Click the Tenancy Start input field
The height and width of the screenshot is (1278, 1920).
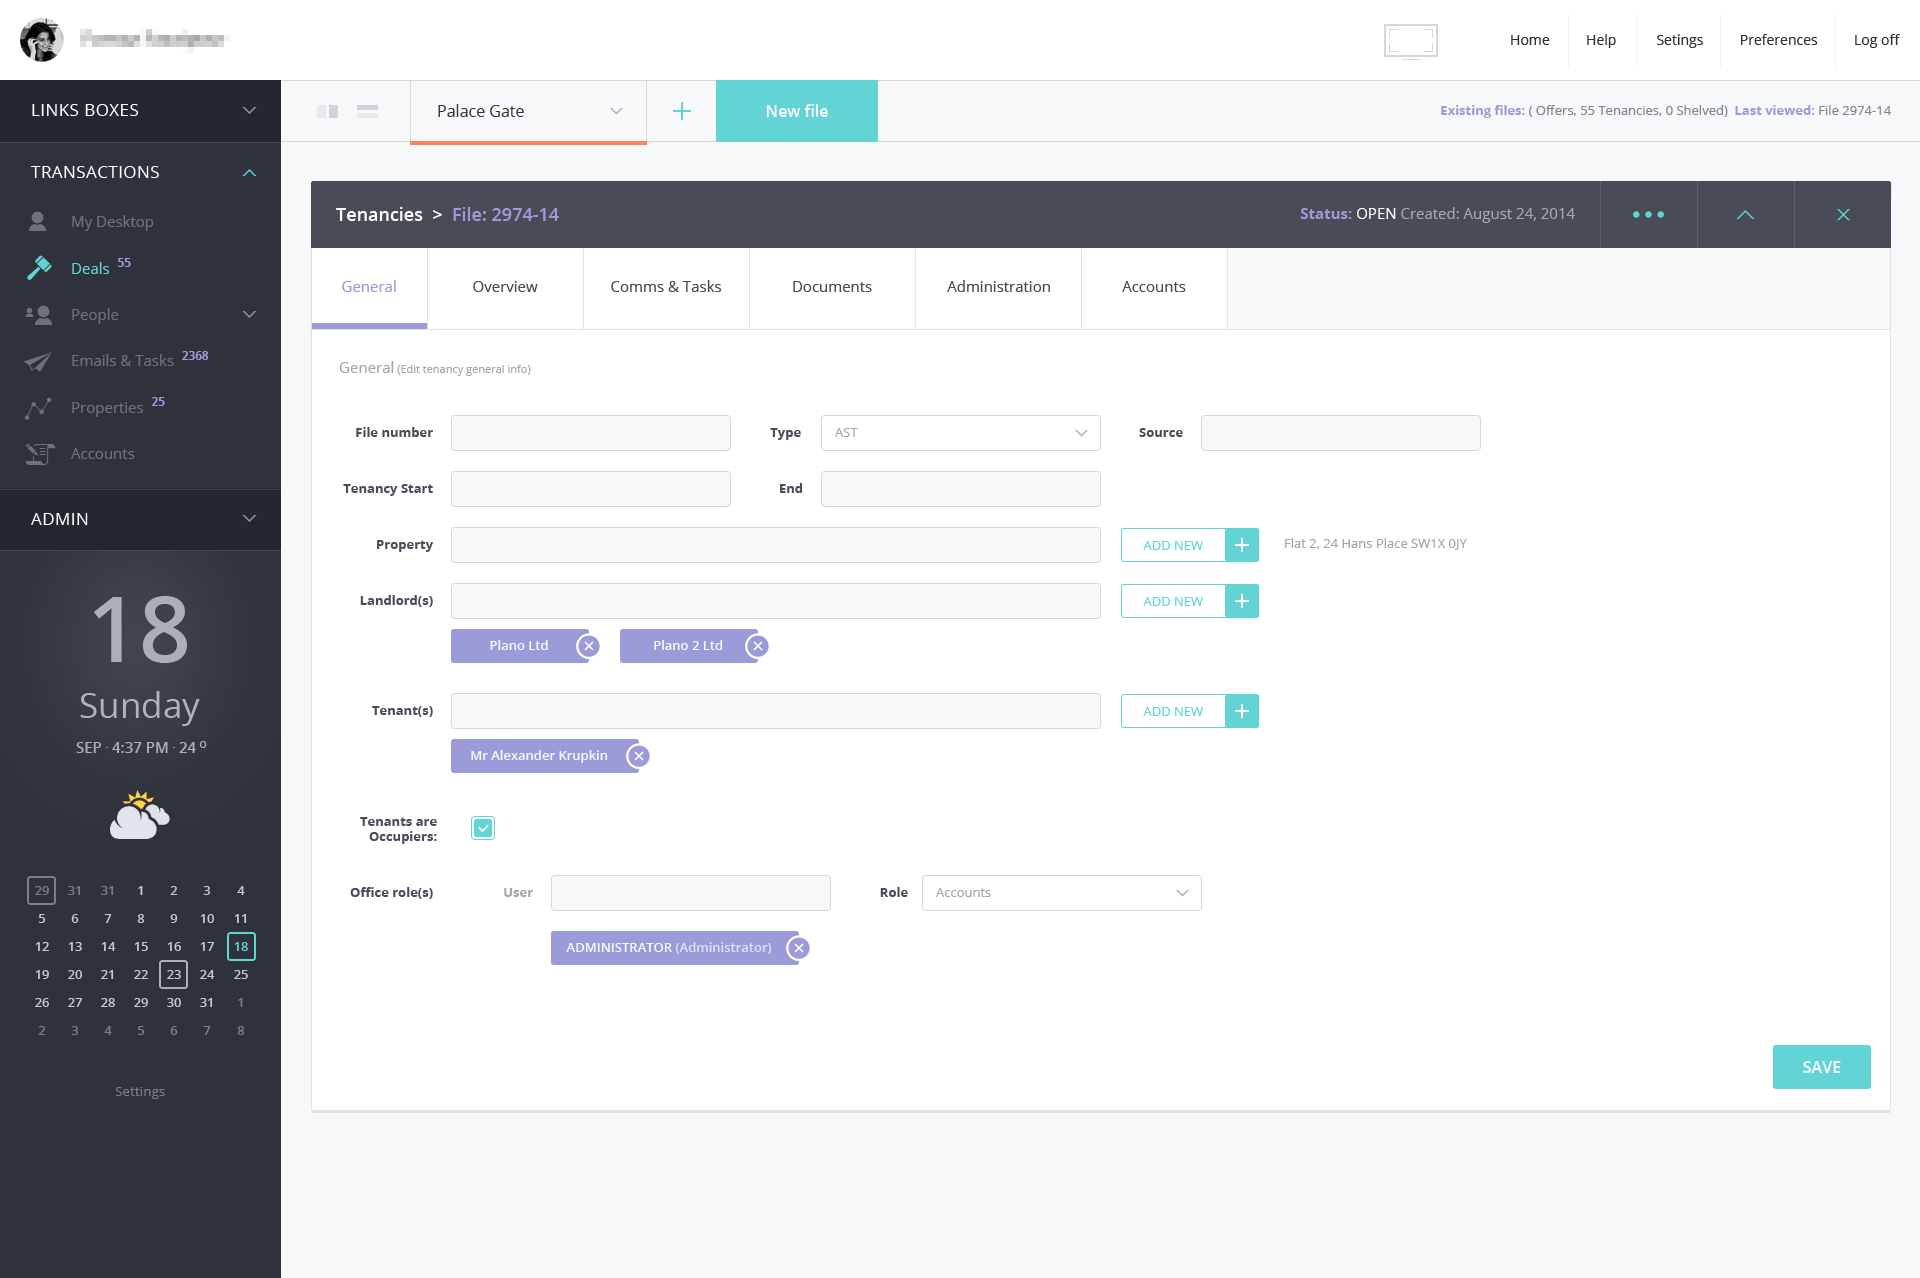coord(592,488)
